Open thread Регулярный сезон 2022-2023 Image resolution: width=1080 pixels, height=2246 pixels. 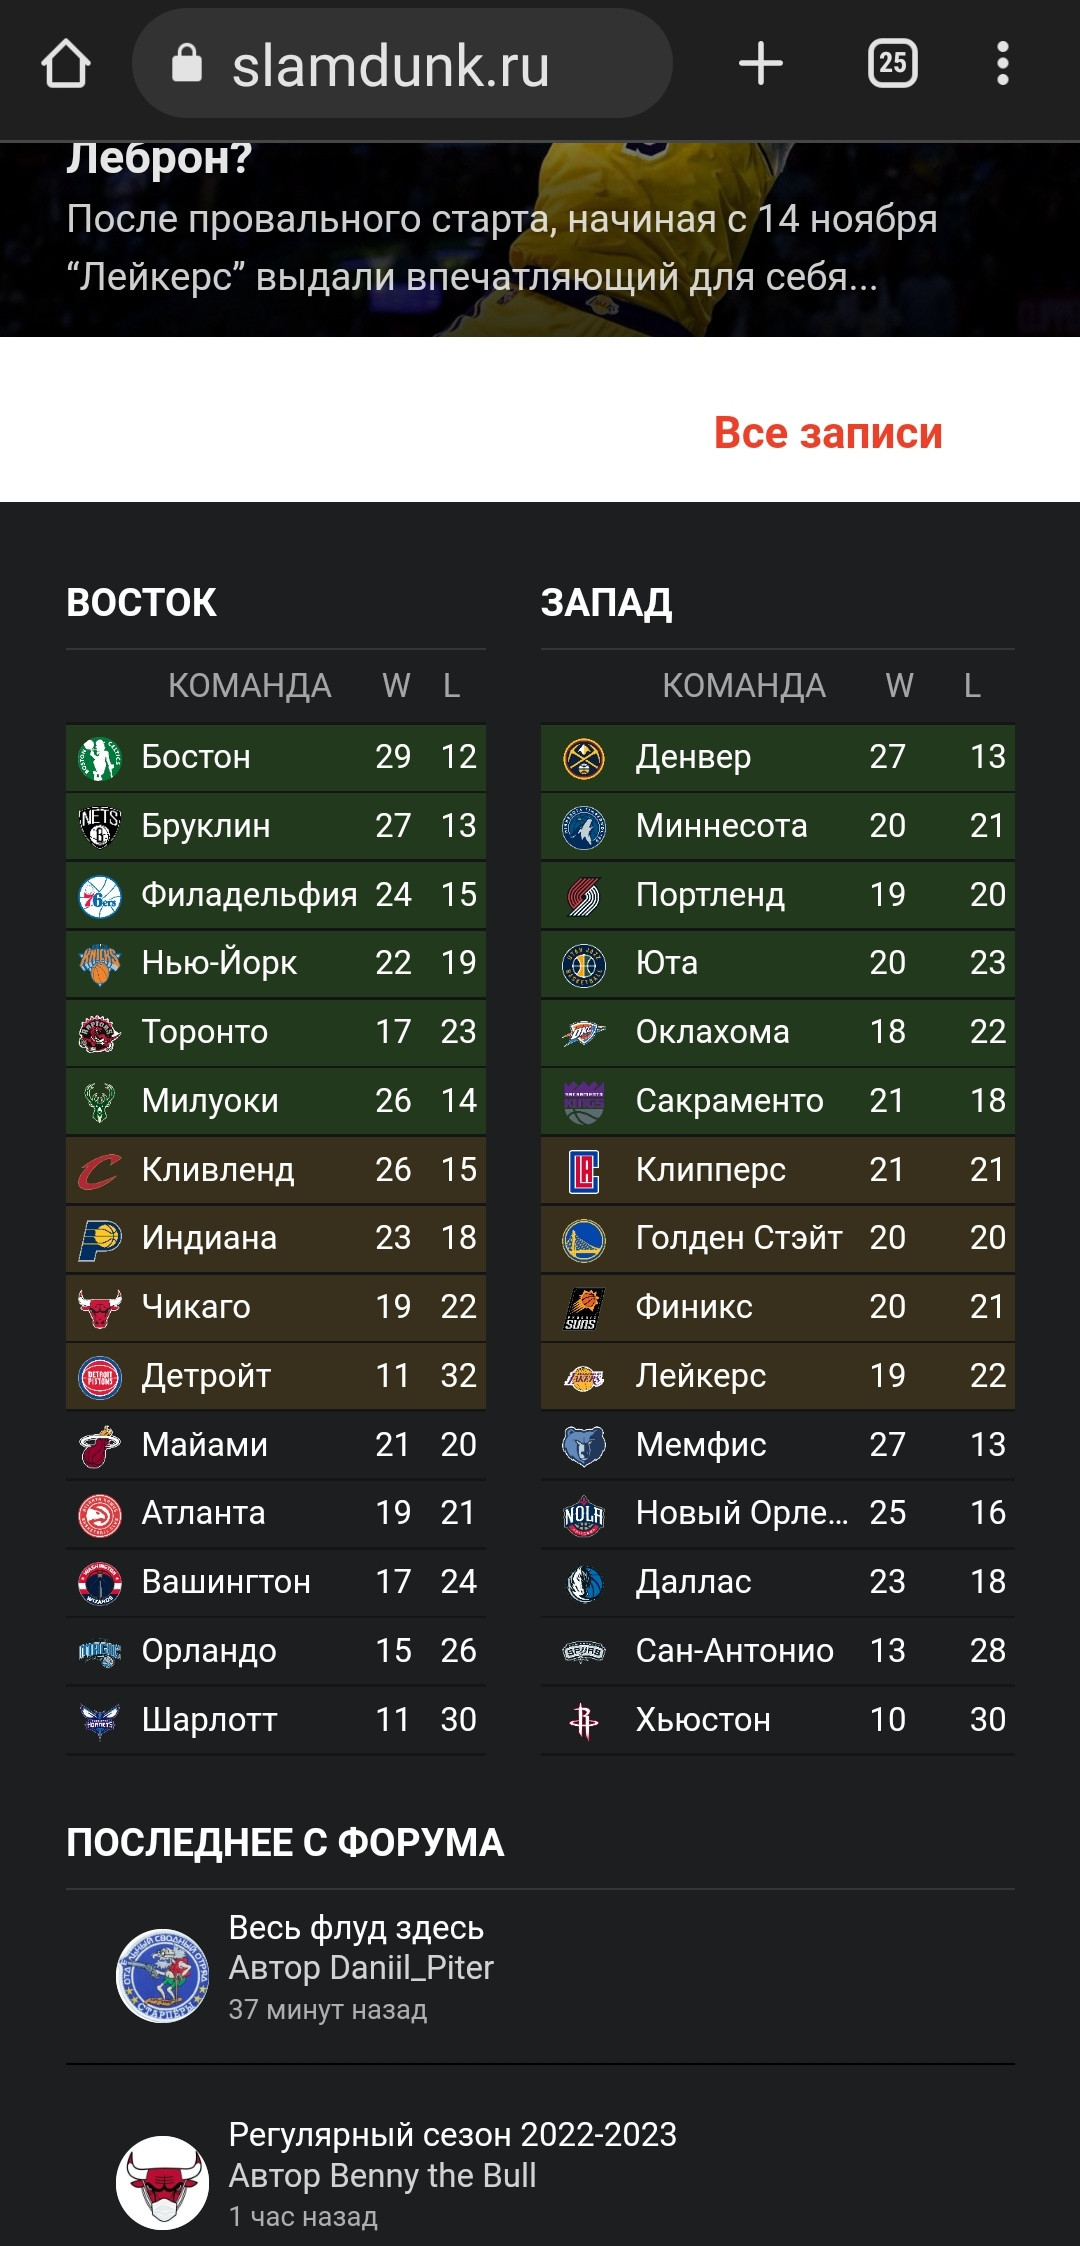pyautogui.click(x=453, y=2134)
